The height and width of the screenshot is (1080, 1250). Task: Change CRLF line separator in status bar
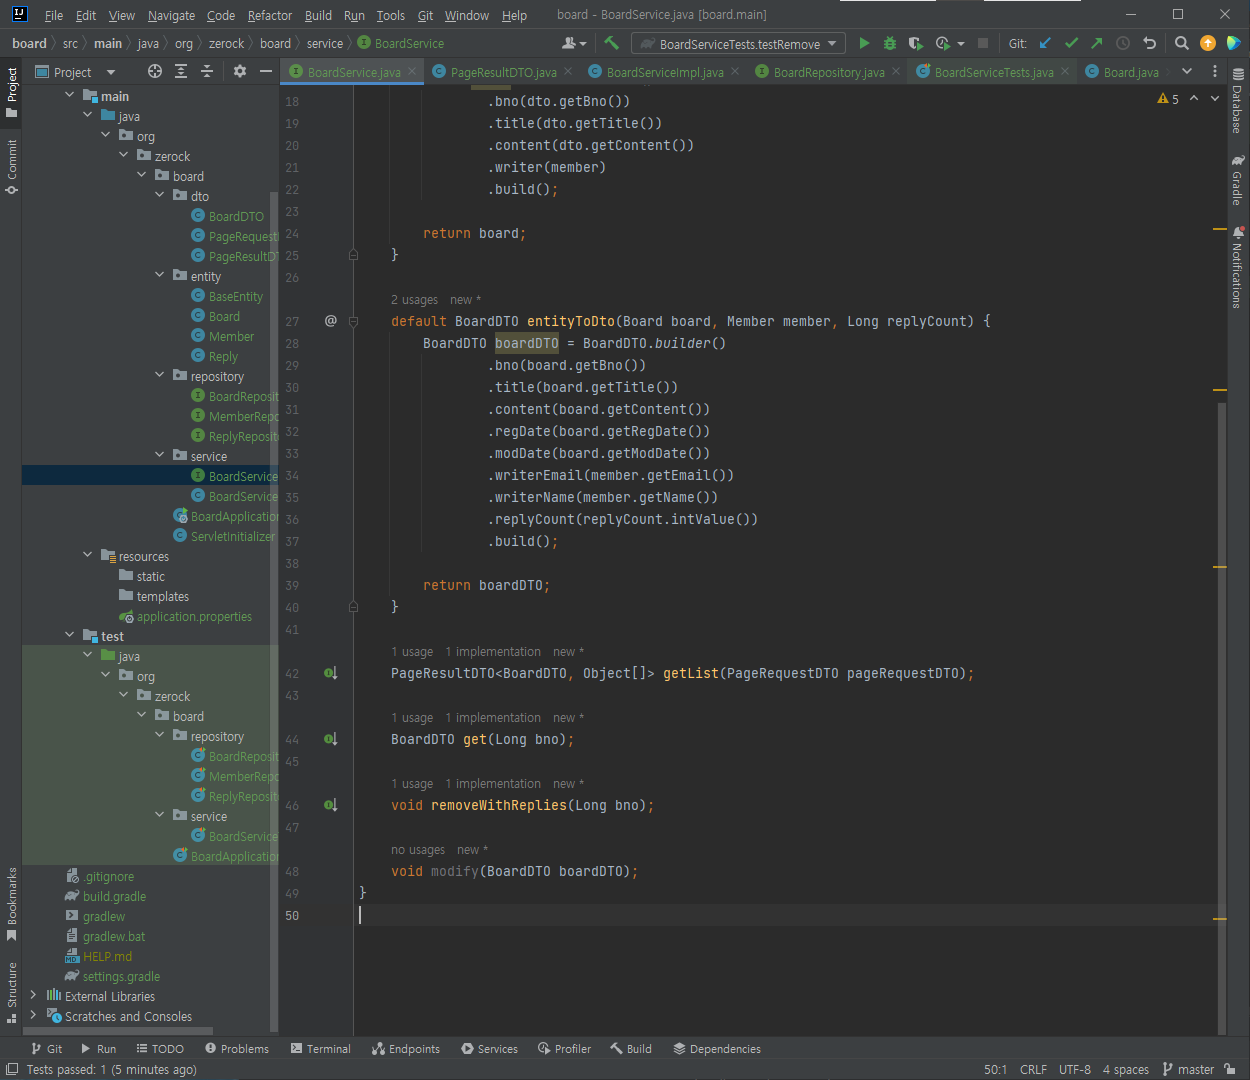pyautogui.click(x=1033, y=1069)
